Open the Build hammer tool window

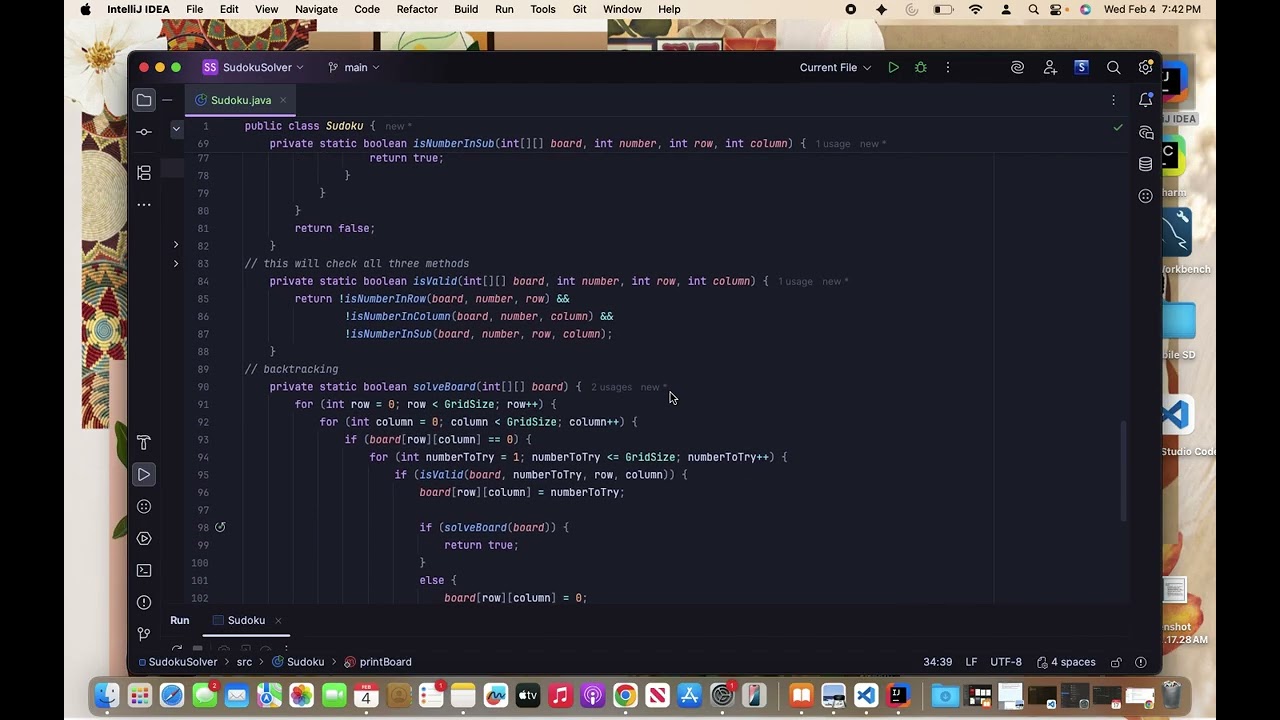(x=144, y=443)
